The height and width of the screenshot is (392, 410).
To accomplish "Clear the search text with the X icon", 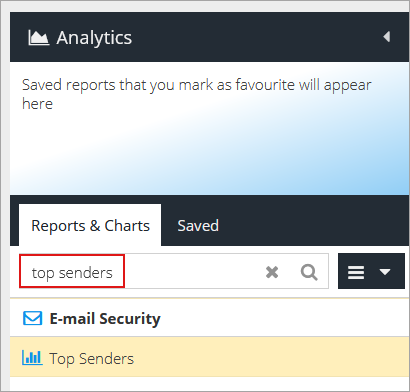I will coord(272,272).
